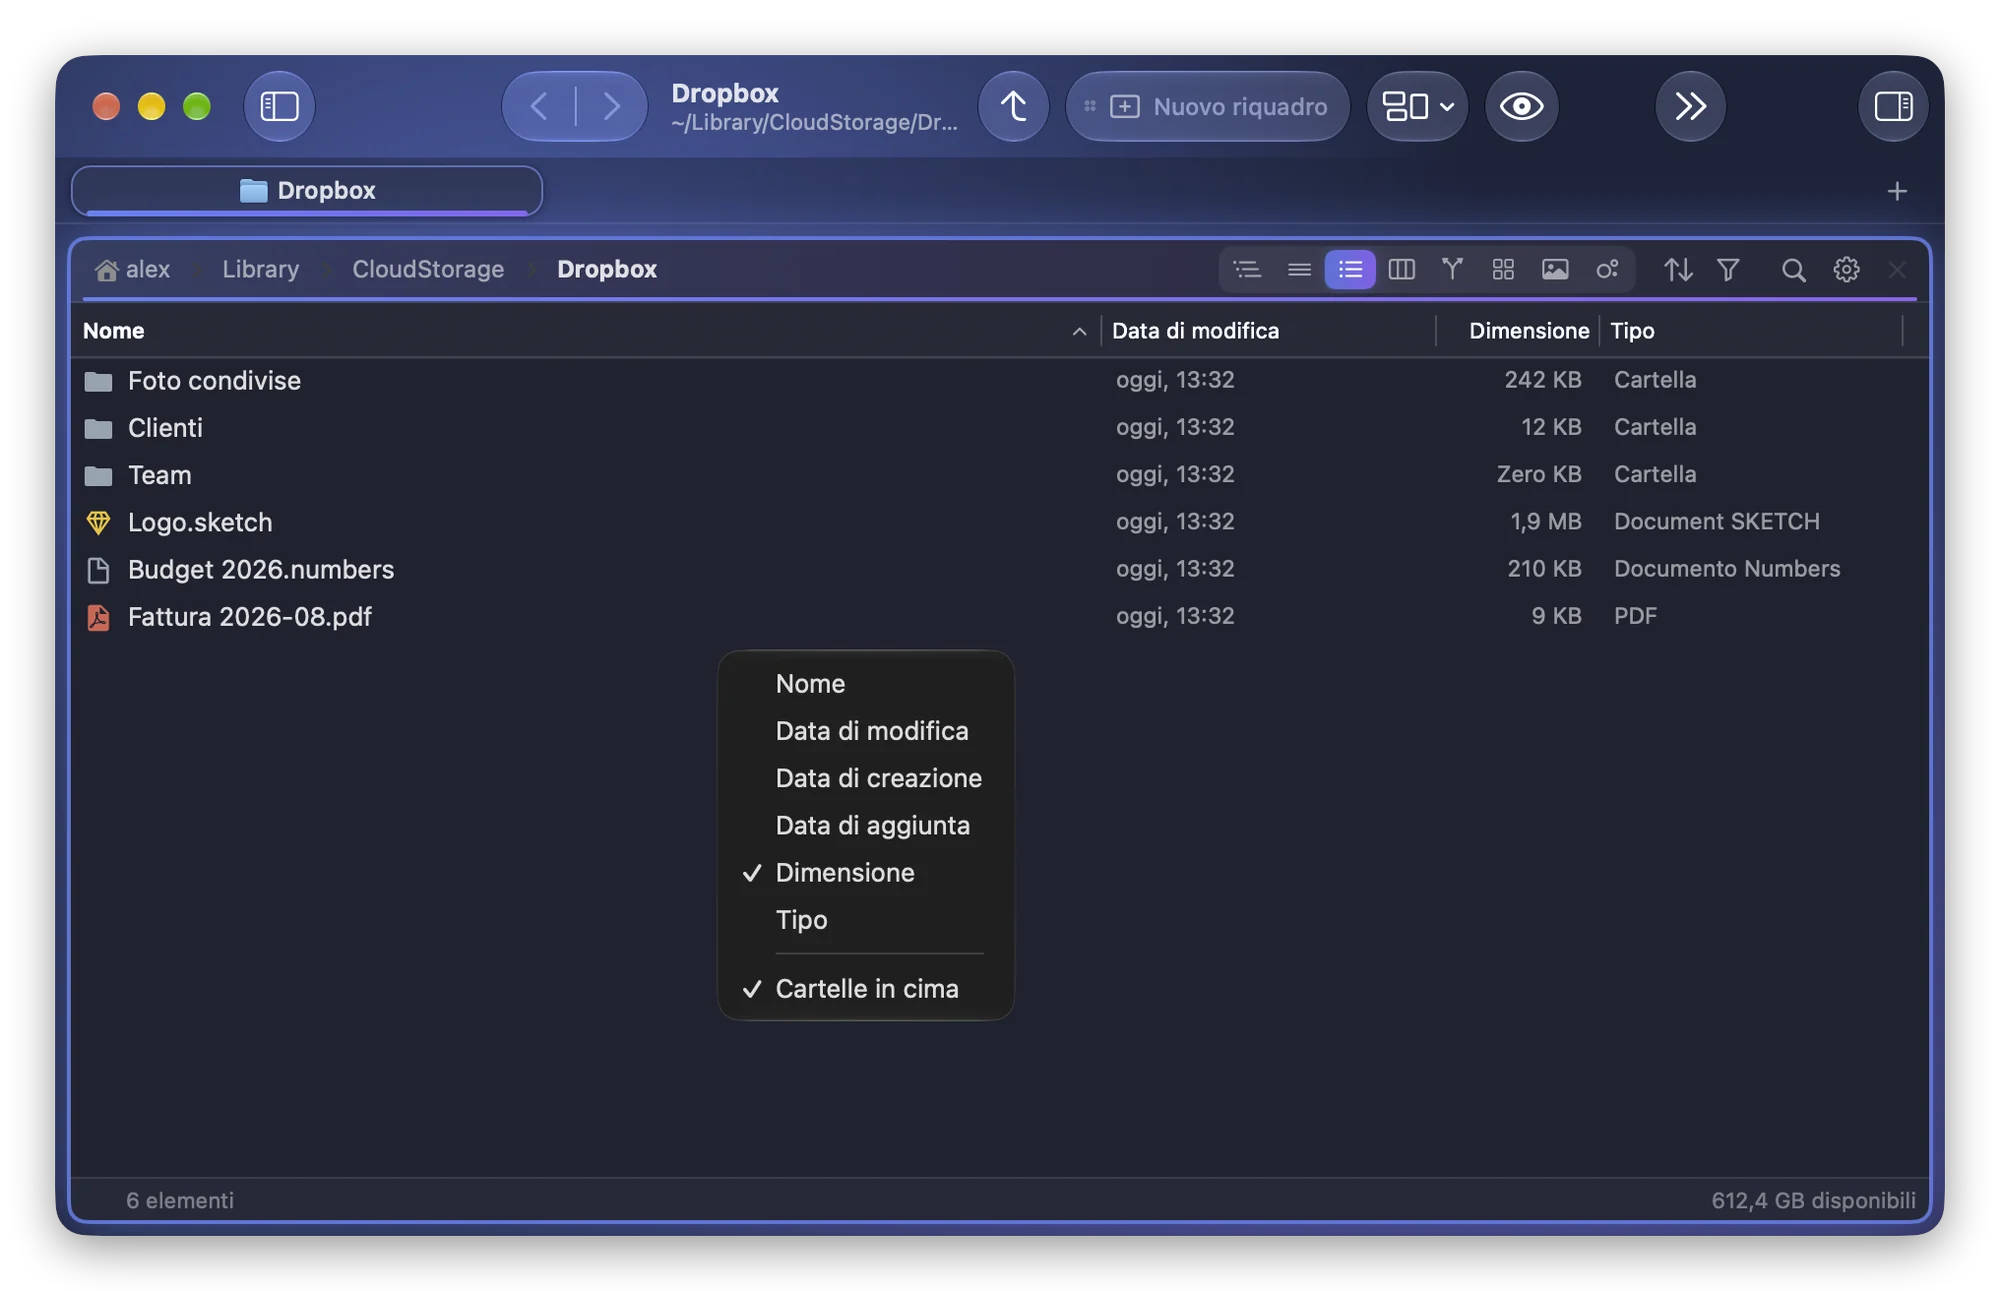The image size is (2000, 1291).
Task: Switch to columns view icon
Action: coord(1401,269)
